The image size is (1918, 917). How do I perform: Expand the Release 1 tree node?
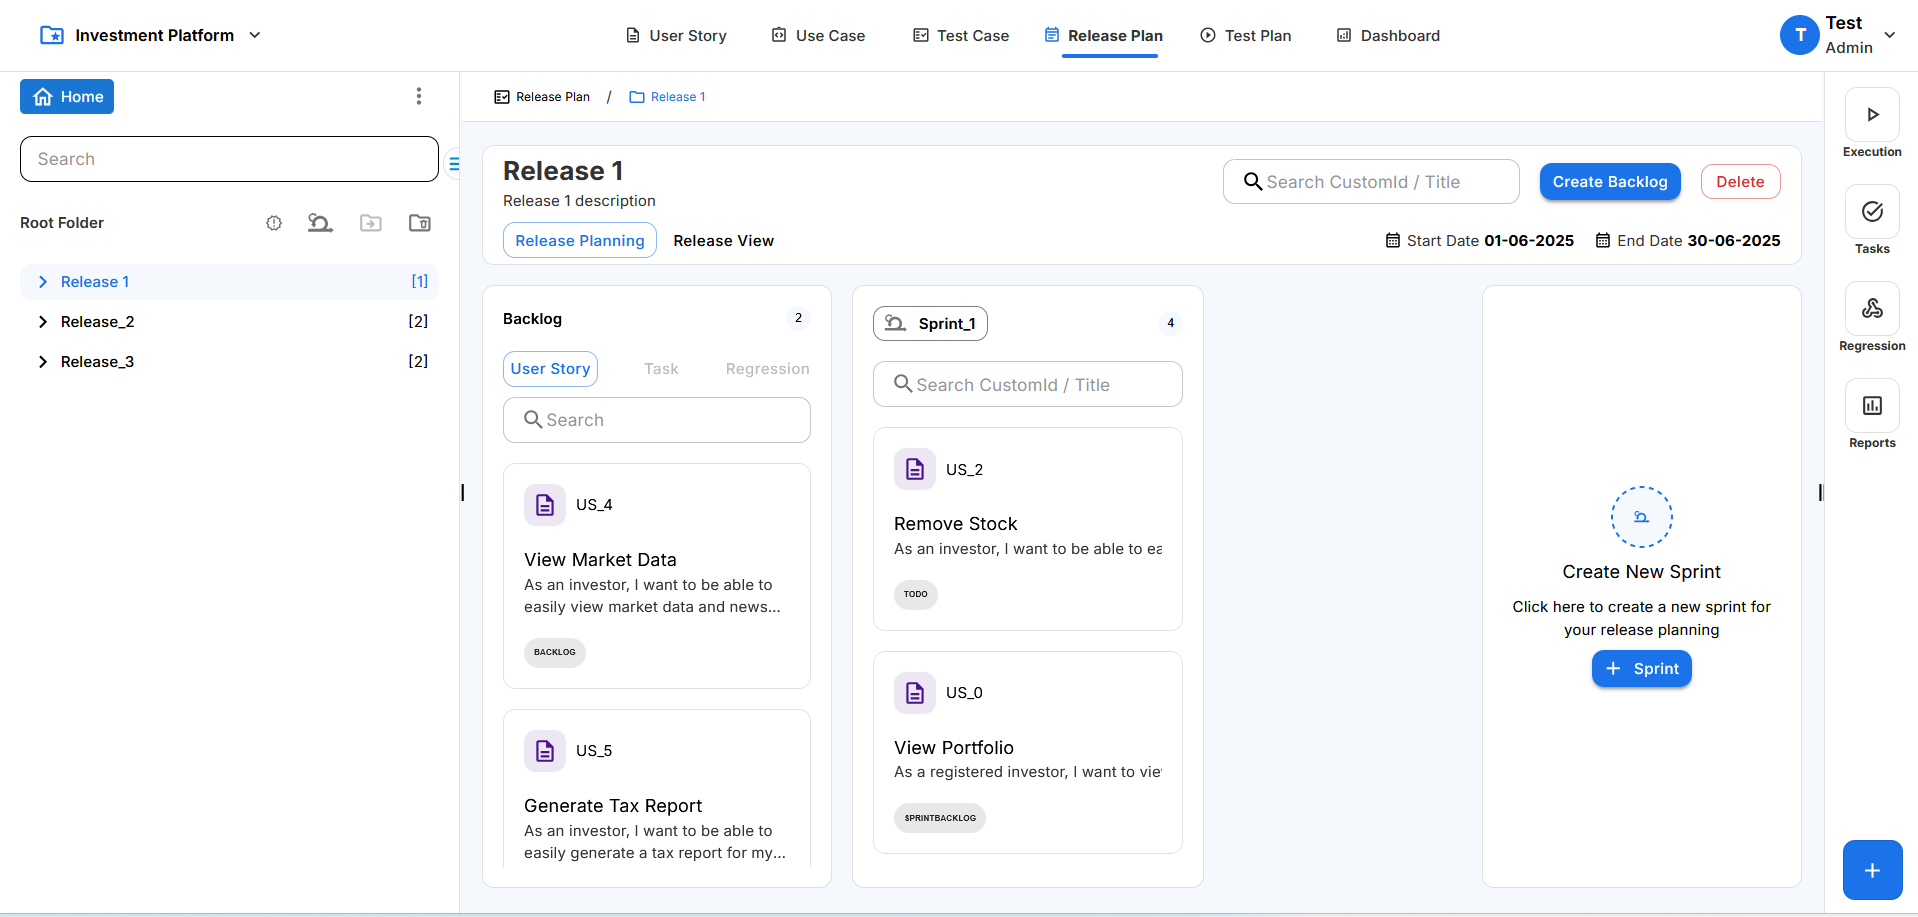[43, 282]
